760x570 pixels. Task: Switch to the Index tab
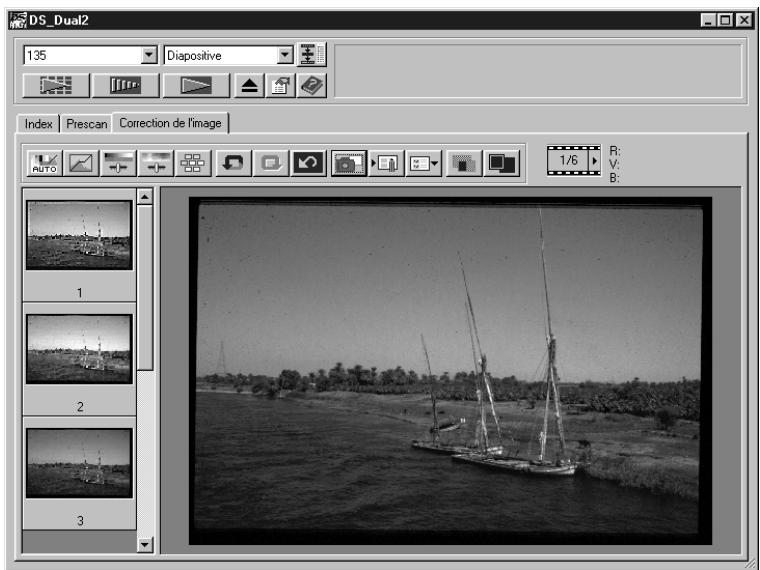click(x=38, y=124)
